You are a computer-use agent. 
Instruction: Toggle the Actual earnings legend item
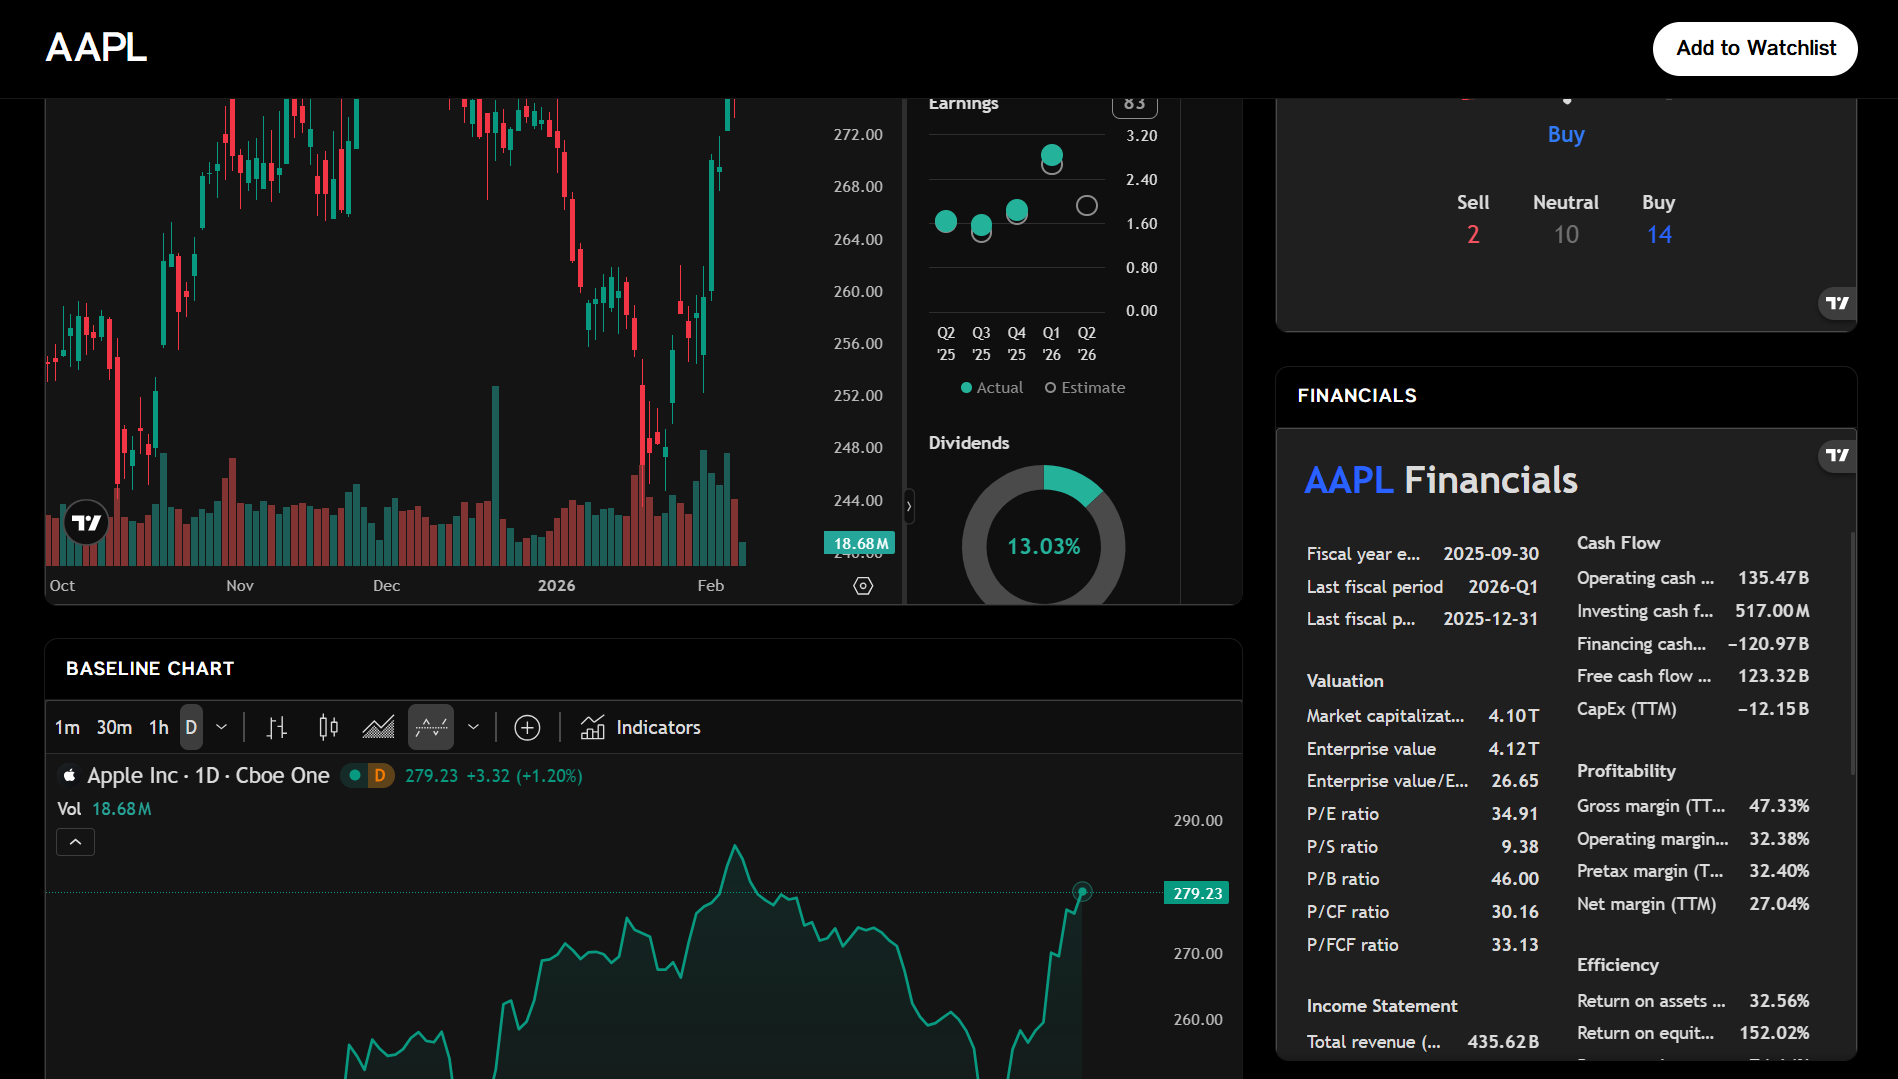click(992, 388)
